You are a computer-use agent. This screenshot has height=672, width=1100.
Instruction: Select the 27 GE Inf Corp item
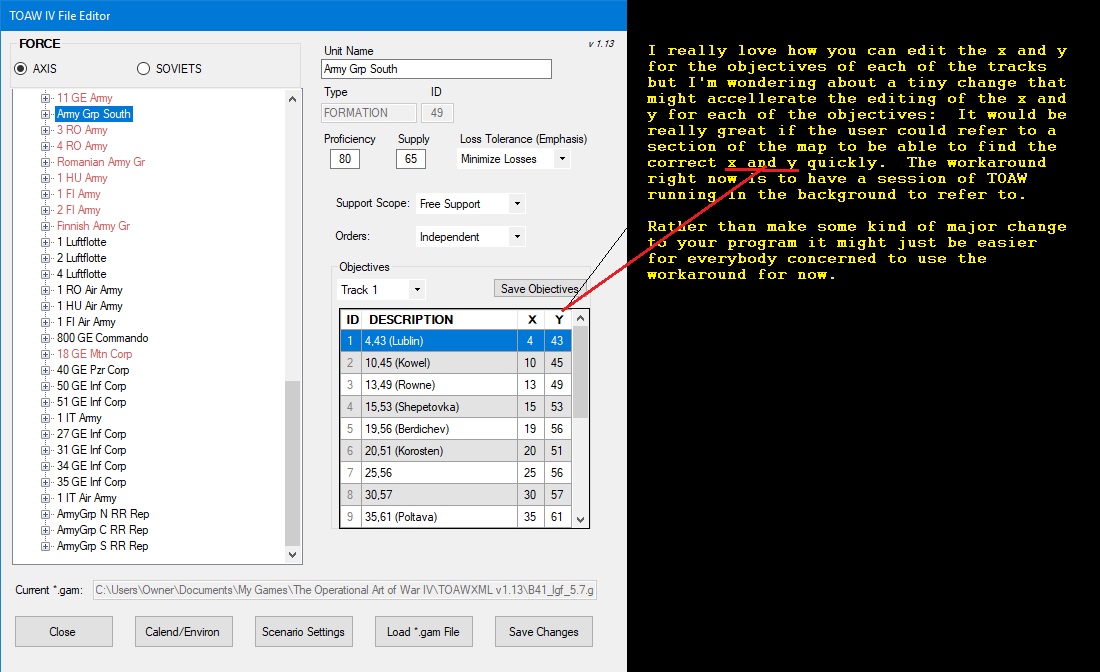91,434
